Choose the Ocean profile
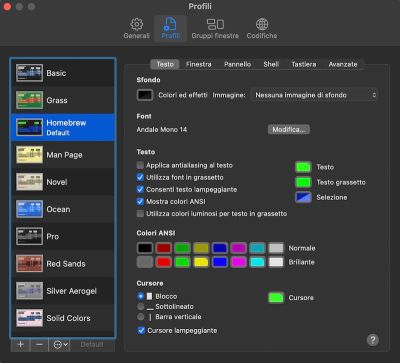Screen dimensions: 400x363 (63, 209)
